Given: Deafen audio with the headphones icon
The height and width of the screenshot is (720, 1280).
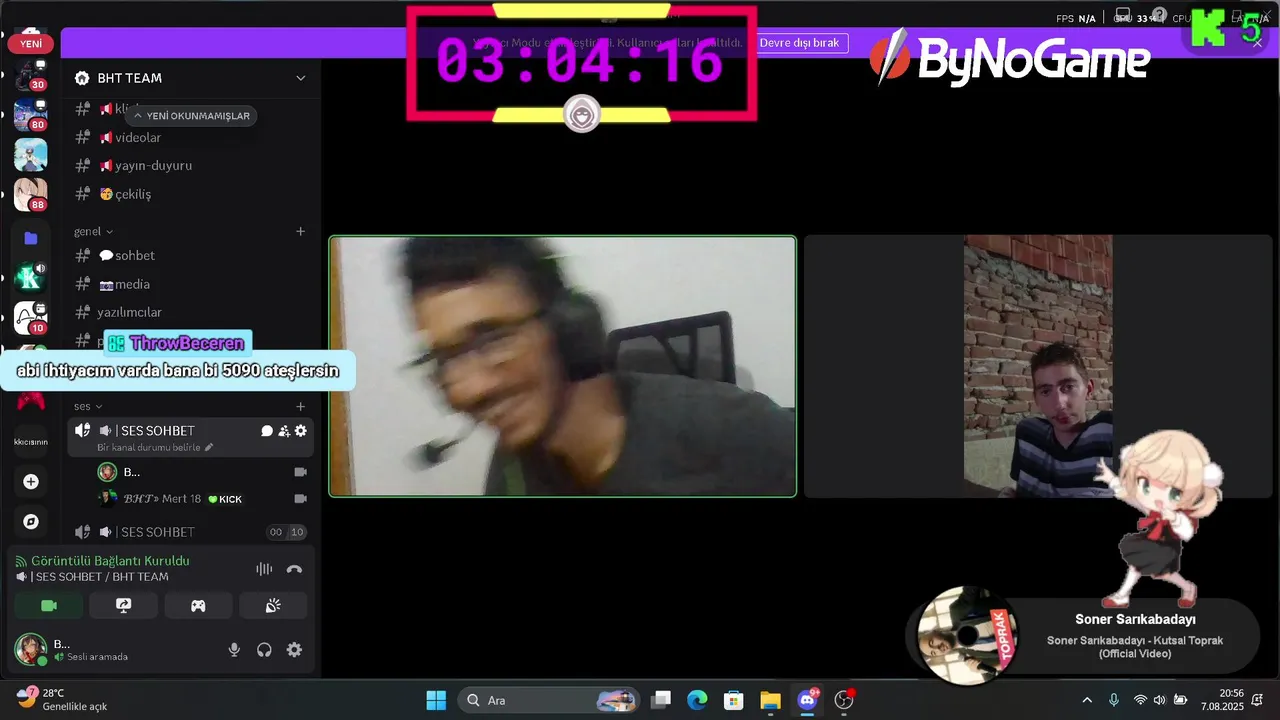Looking at the screenshot, I should coord(264,650).
